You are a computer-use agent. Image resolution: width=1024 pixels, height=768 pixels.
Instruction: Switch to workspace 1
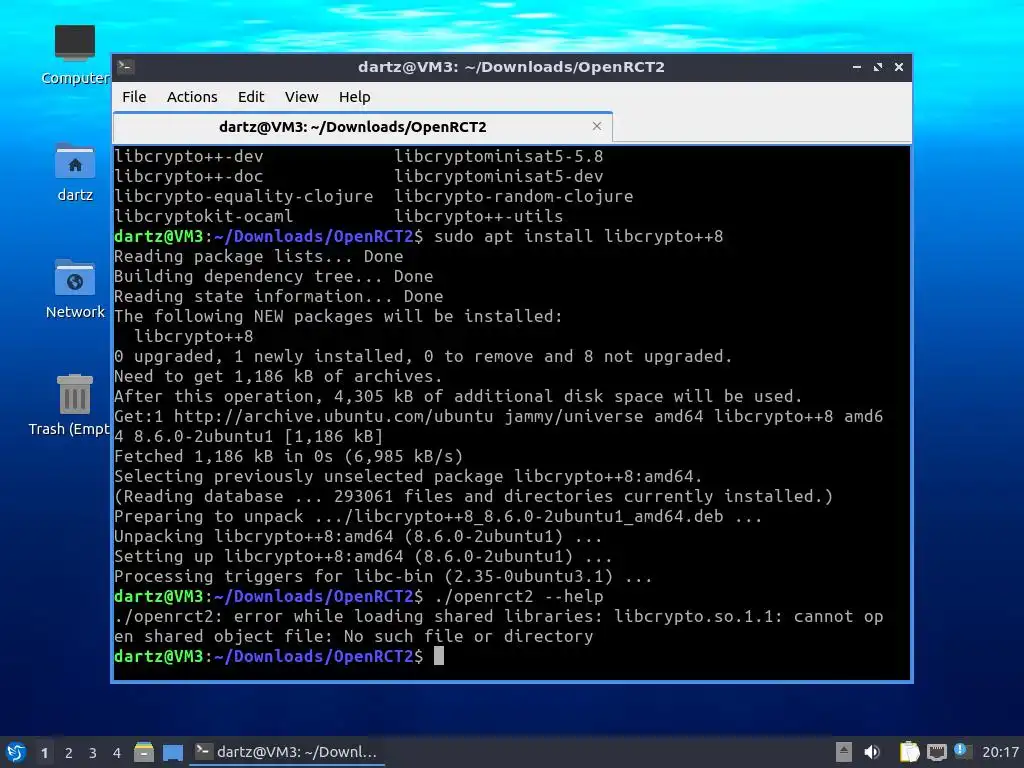pyautogui.click(x=44, y=753)
